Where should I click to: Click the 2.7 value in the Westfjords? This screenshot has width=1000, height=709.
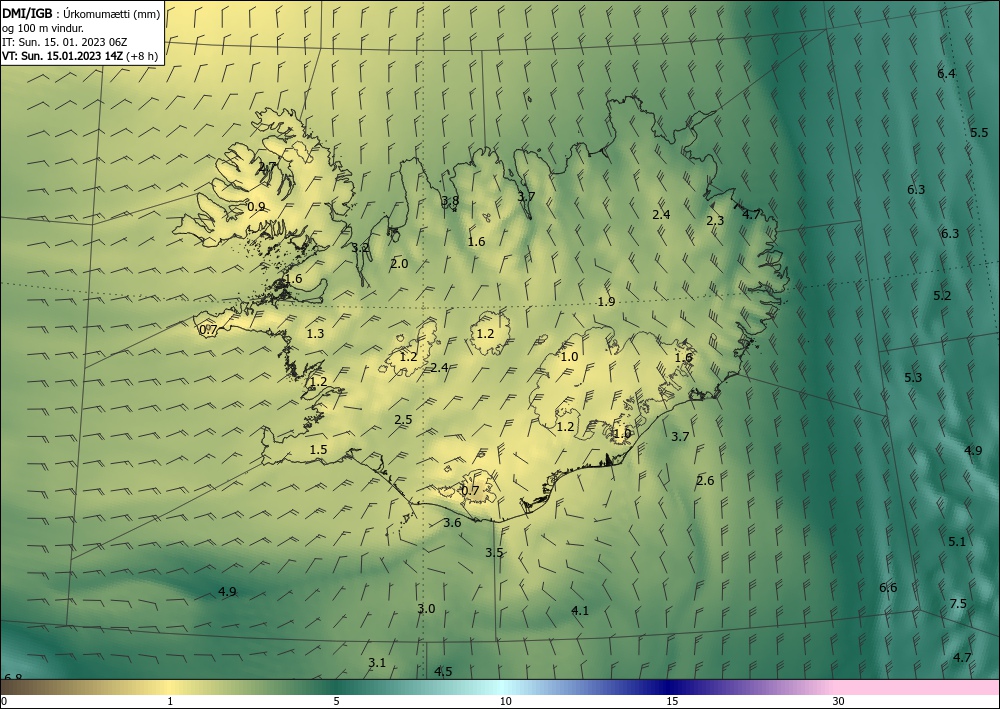pyautogui.click(x=267, y=166)
